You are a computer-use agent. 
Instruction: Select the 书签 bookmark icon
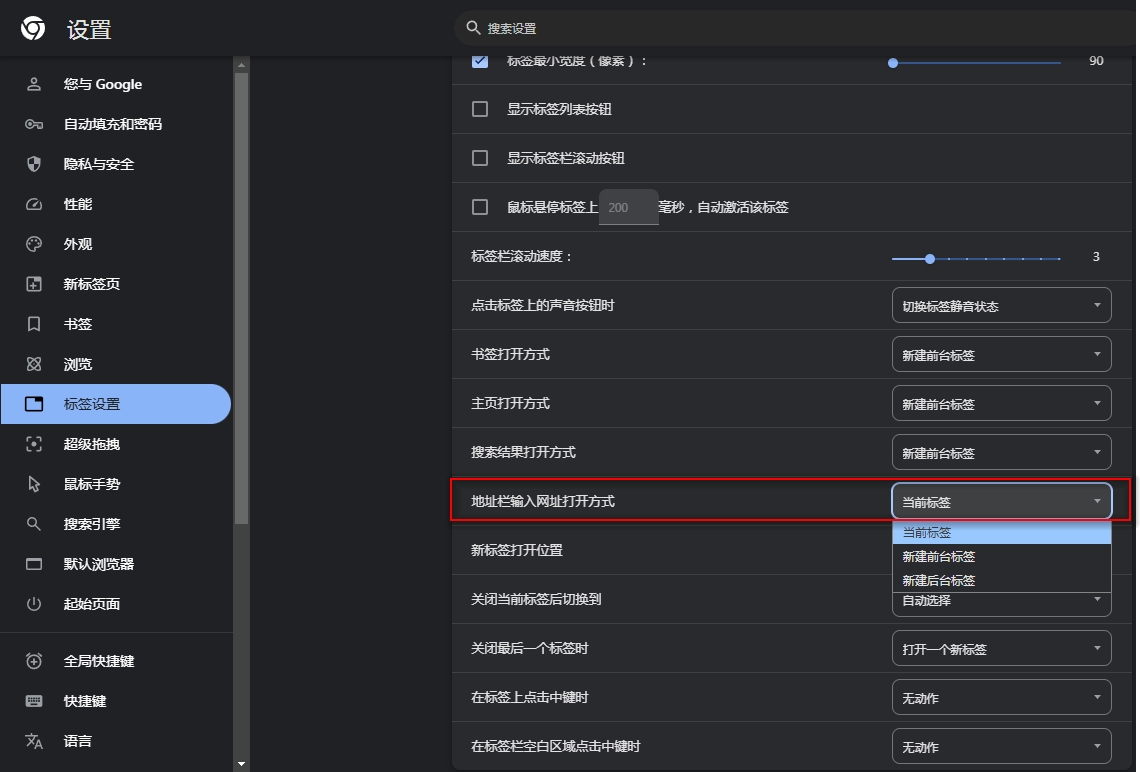[x=33, y=324]
